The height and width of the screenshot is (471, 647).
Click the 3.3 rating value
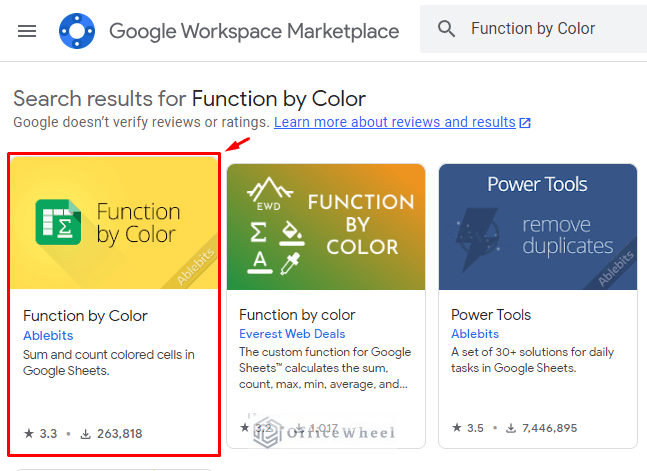48,434
